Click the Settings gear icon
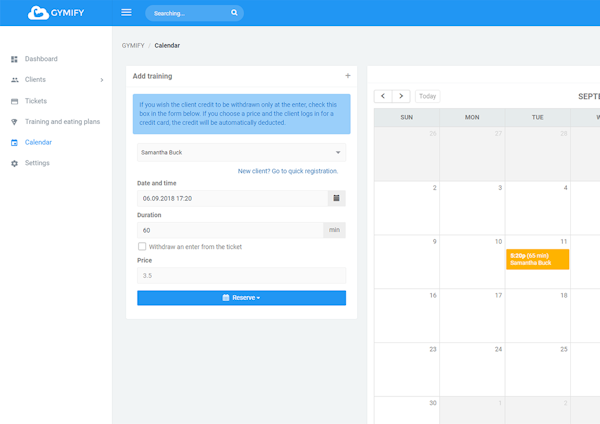Viewport: 600px width, 424px height. (14, 163)
